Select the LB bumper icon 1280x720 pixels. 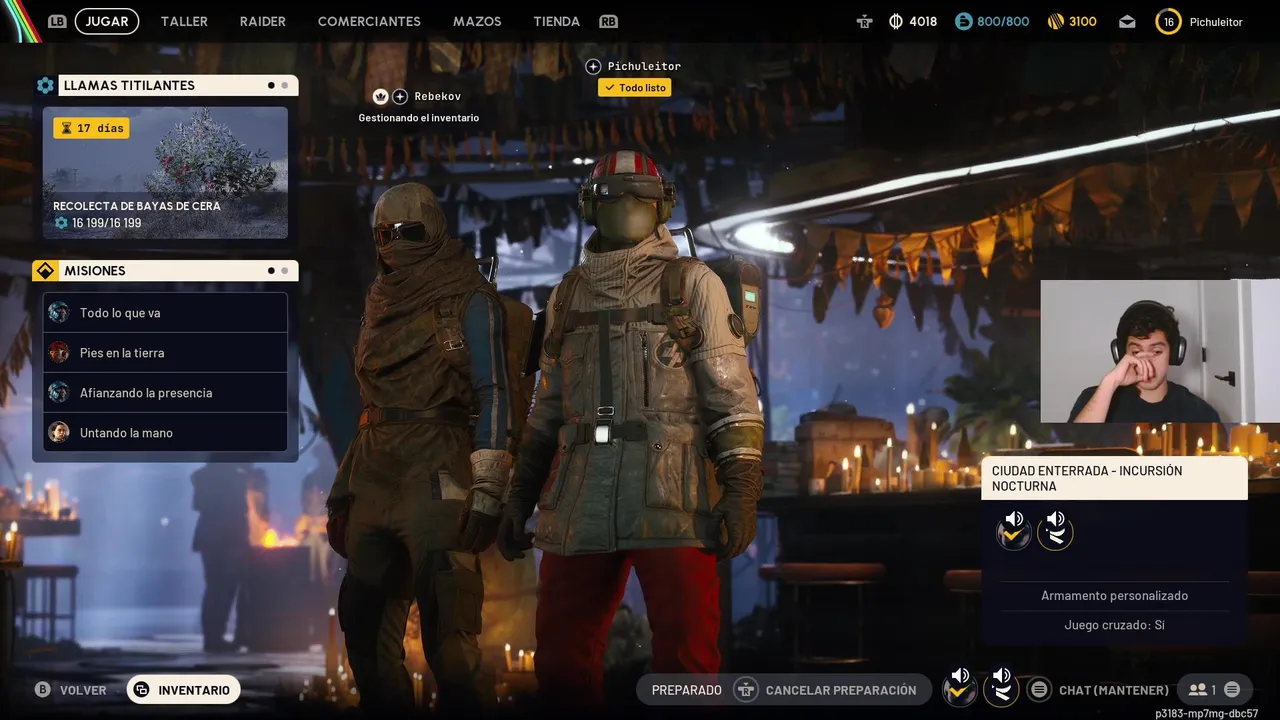57,21
